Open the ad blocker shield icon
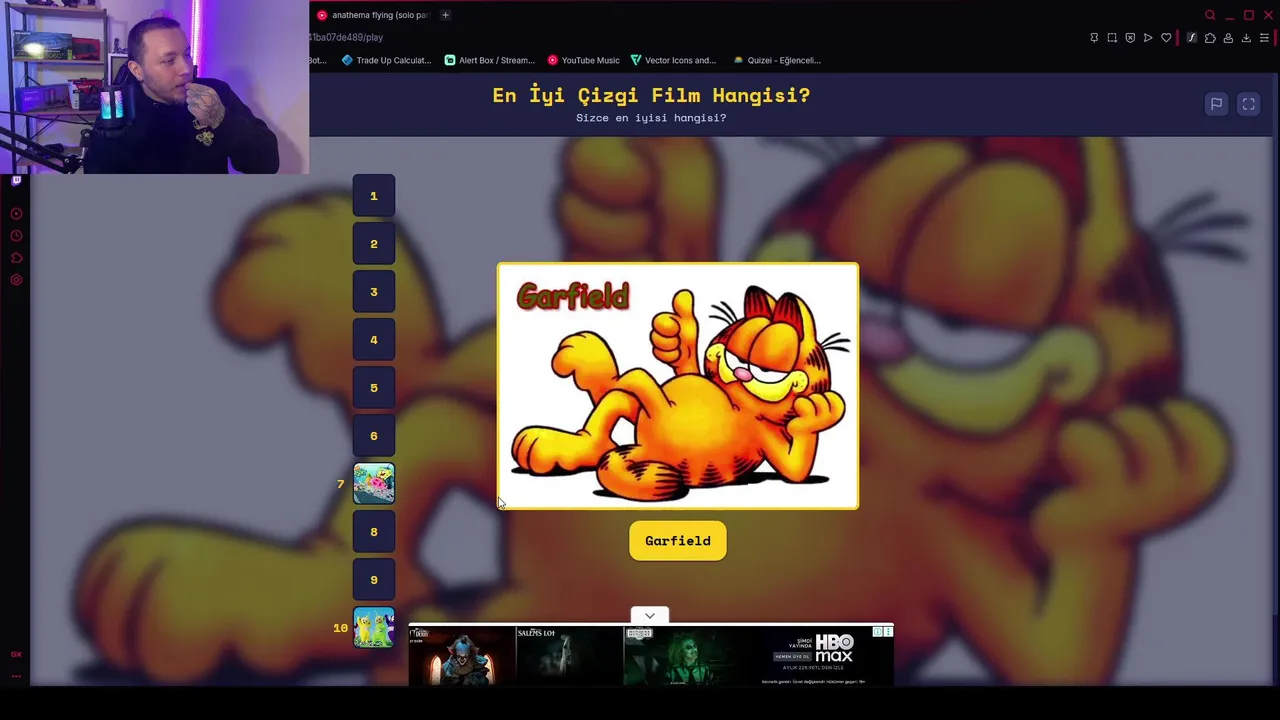 pyautogui.click(x=1130, y=38)
